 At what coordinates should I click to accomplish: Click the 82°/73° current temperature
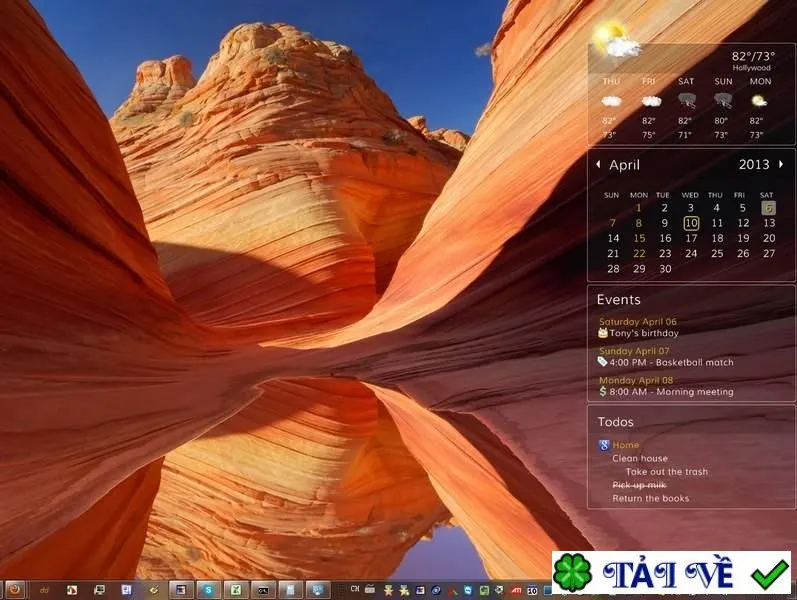point(753,56)
